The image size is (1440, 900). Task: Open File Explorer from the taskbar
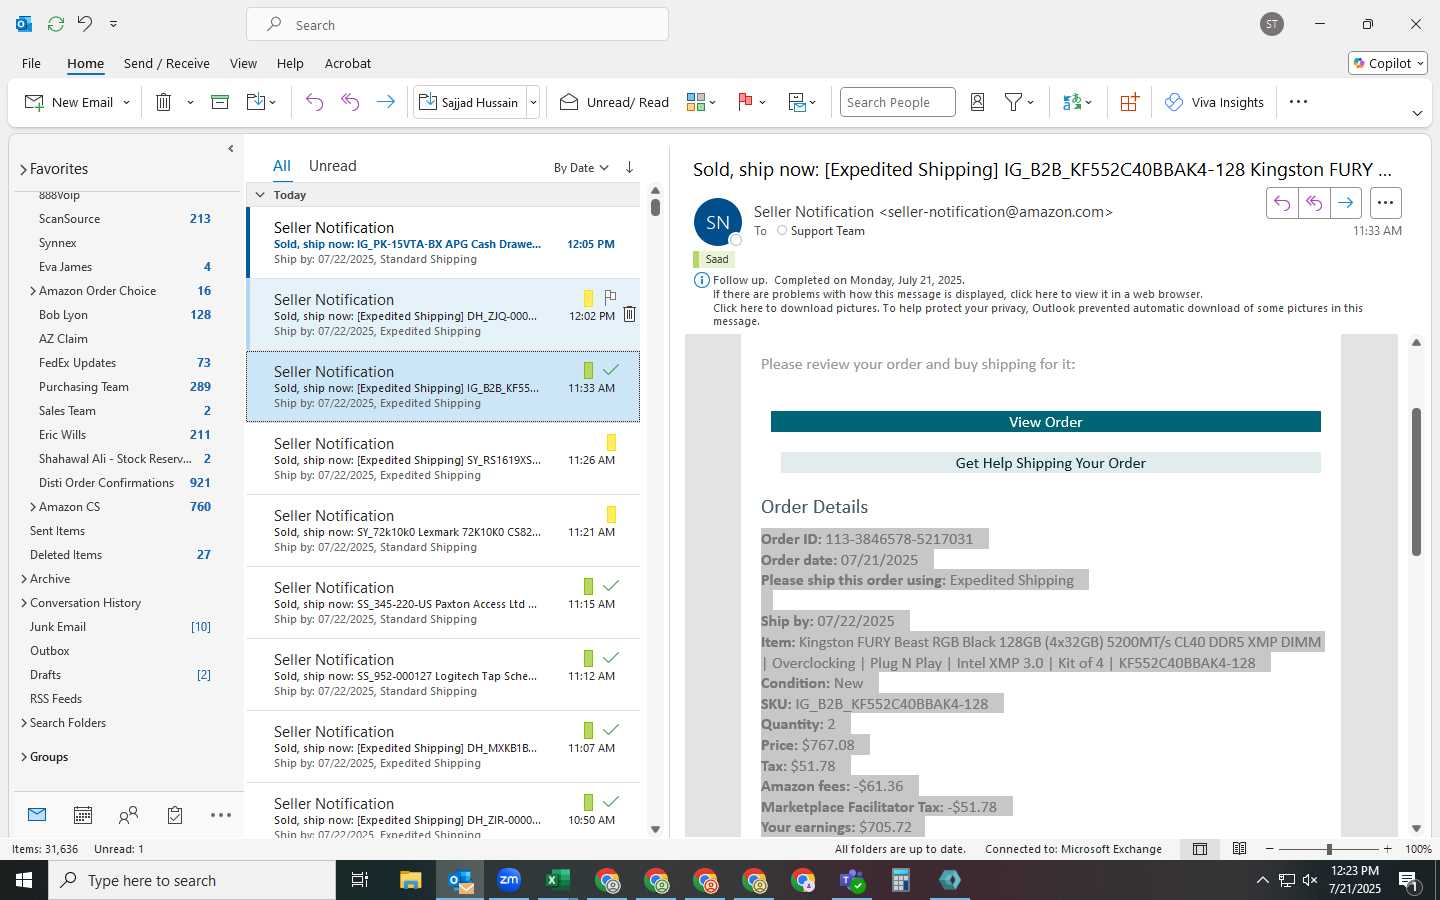pos(411,880)
